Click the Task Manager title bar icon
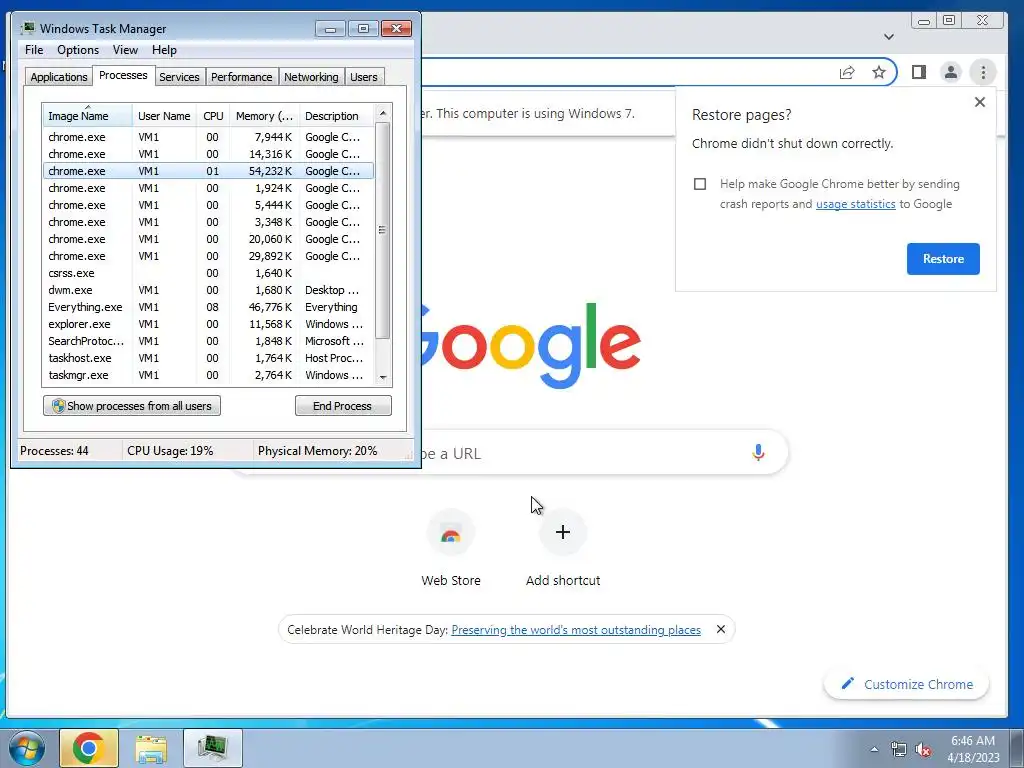This screenshot has height=768, width=1024. pos(27,28)
